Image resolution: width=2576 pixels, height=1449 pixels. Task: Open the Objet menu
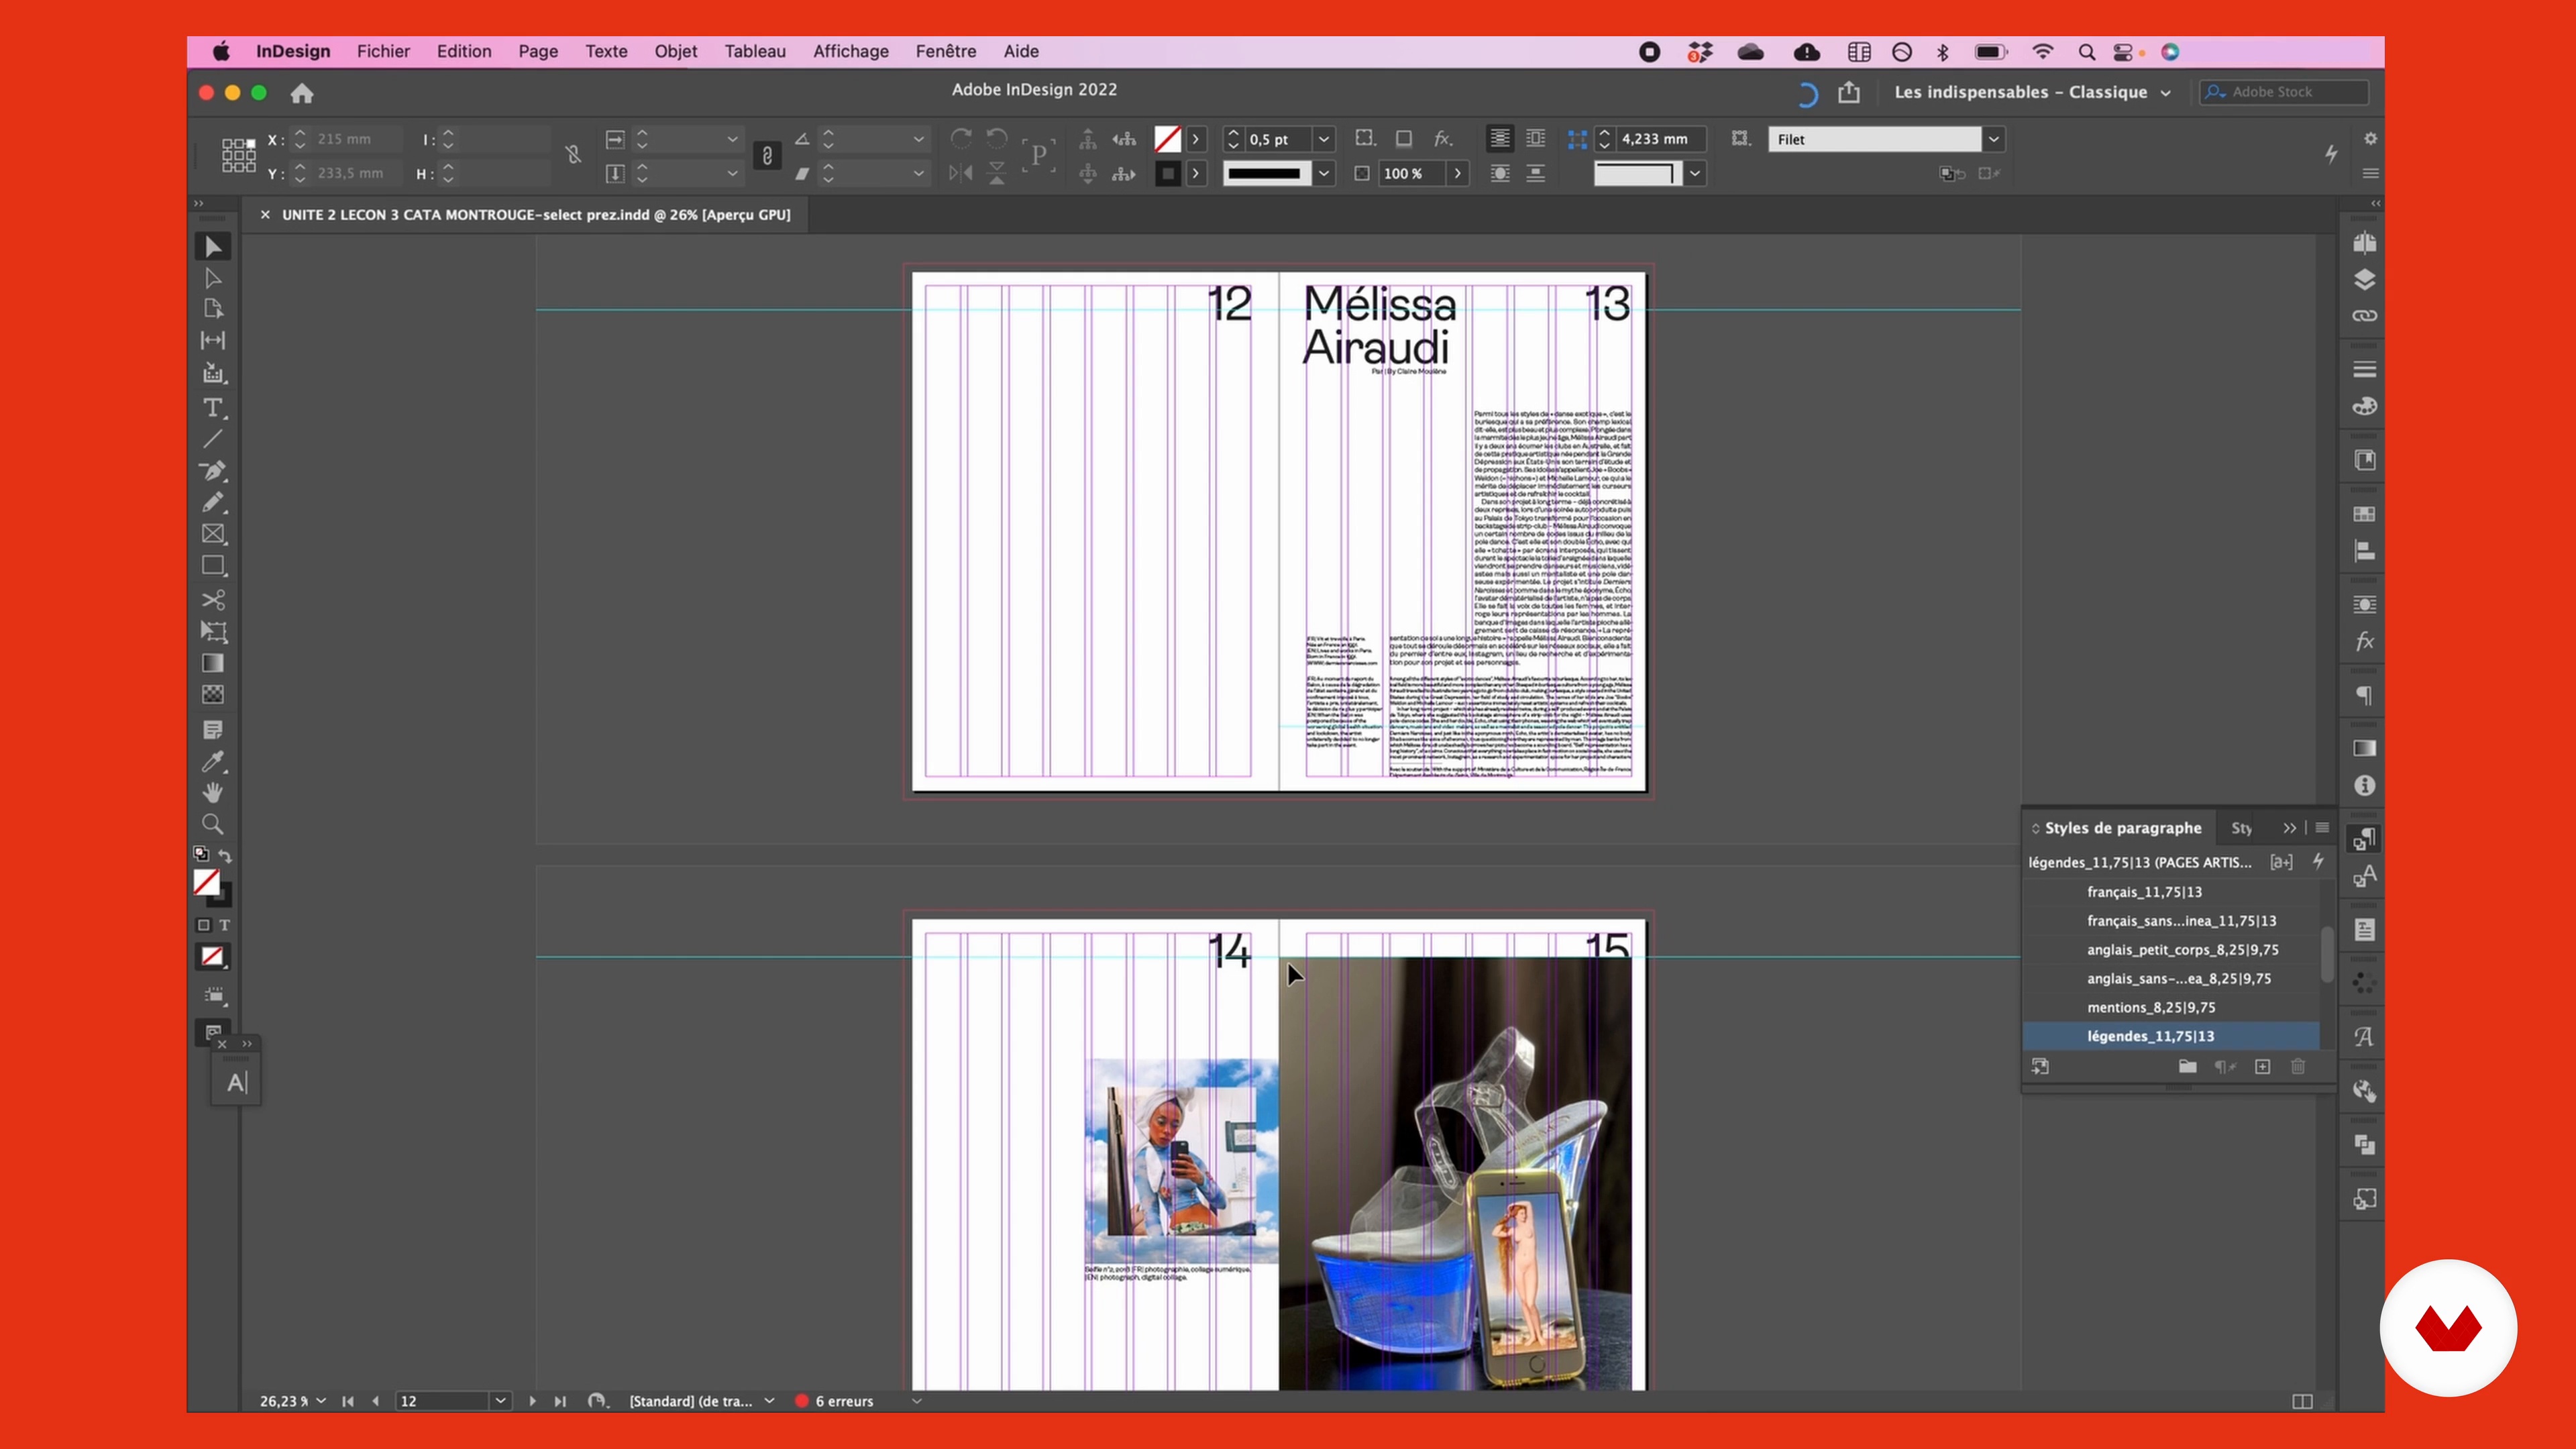click(675, 51)
